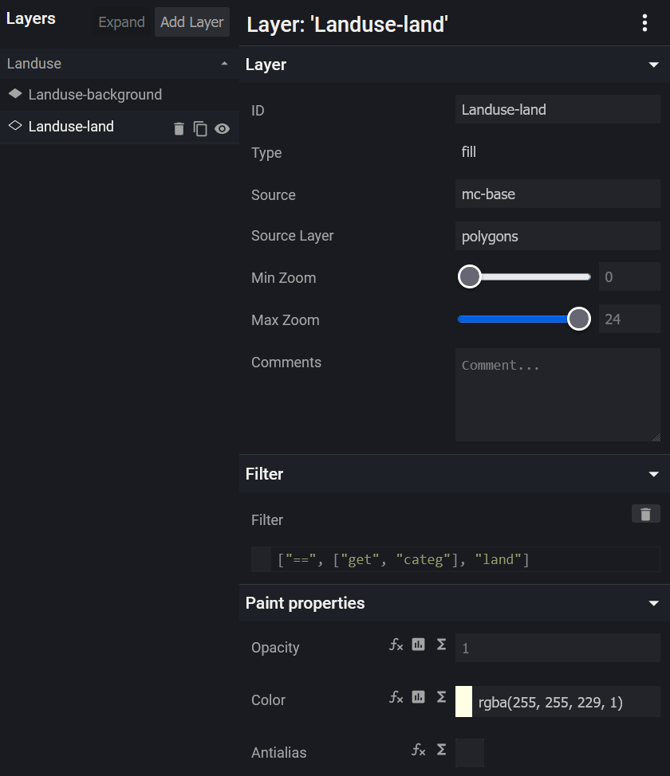Click the Max Zoom slider handle
The height and width of the screenshot is (776, 670).
[x=579, y=319]
